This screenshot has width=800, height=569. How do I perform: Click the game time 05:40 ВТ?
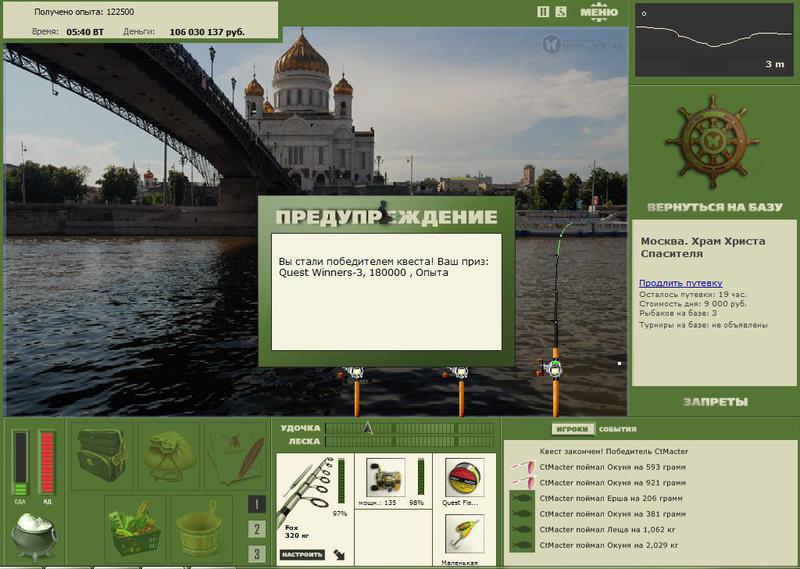85,32
